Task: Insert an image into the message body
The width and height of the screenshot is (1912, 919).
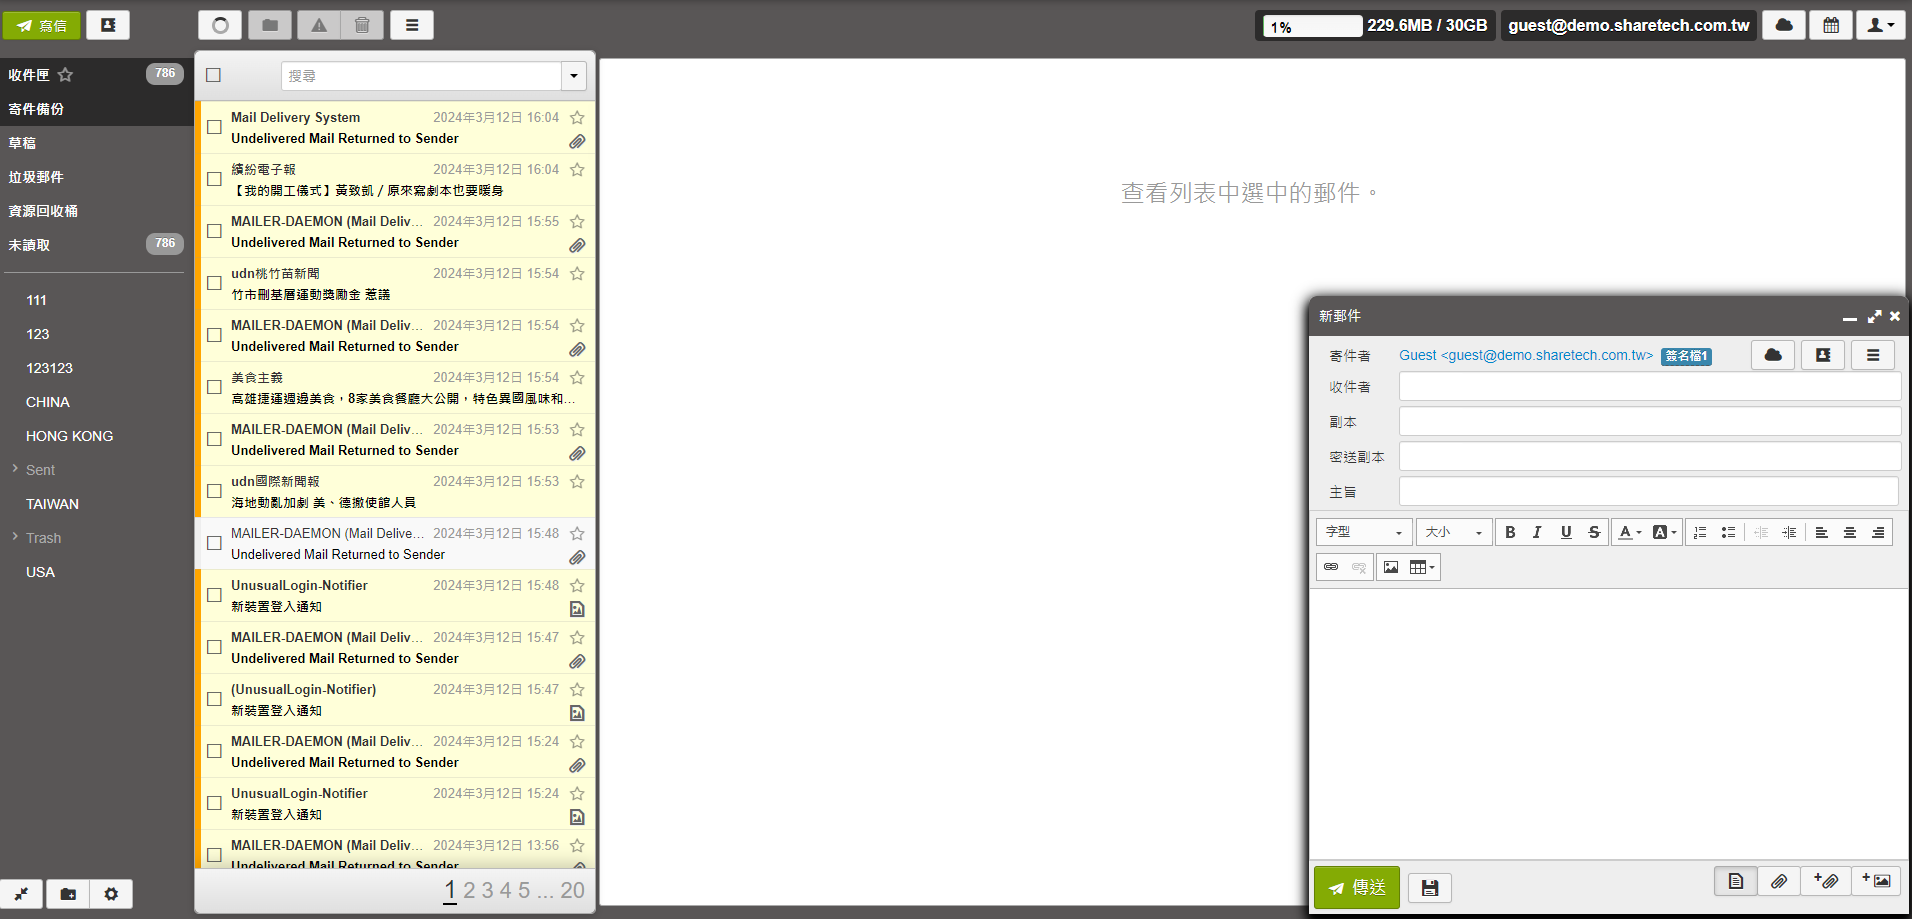Action: [1390, 567]
